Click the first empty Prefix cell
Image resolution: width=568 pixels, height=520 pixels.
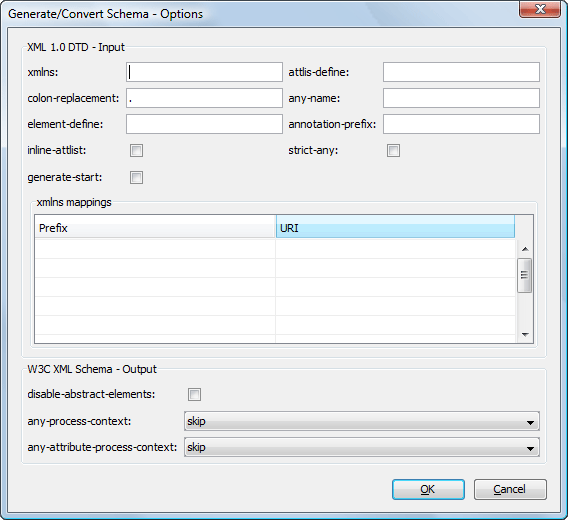click(x=155, y=249)
